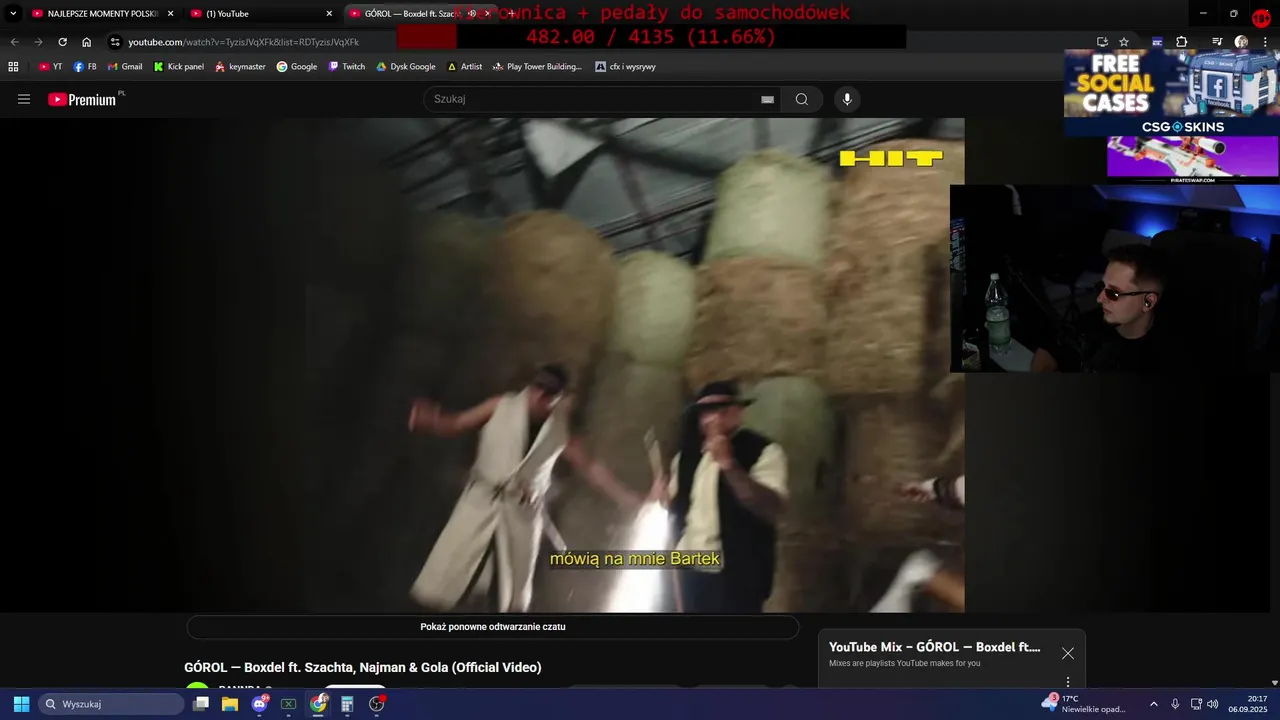View site information next to URL

[115, 42]
